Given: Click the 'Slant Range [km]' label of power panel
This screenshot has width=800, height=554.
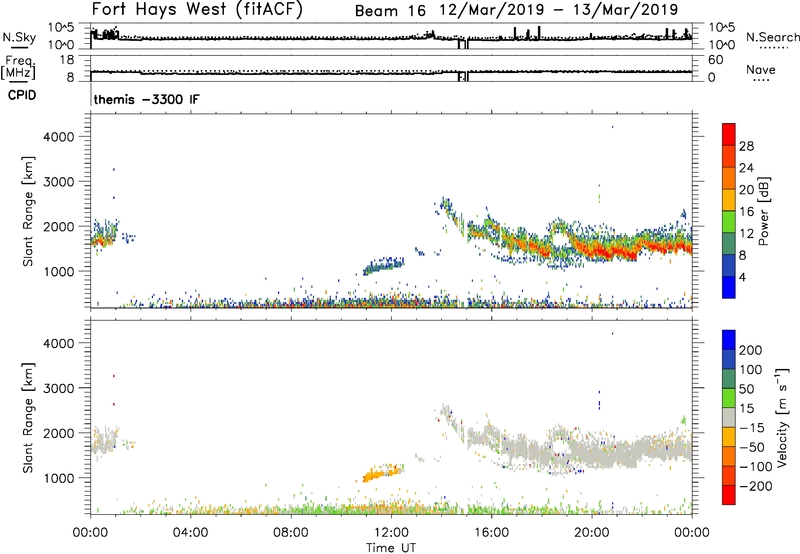Looking at the screenshot, I should [x=28, y=211].
